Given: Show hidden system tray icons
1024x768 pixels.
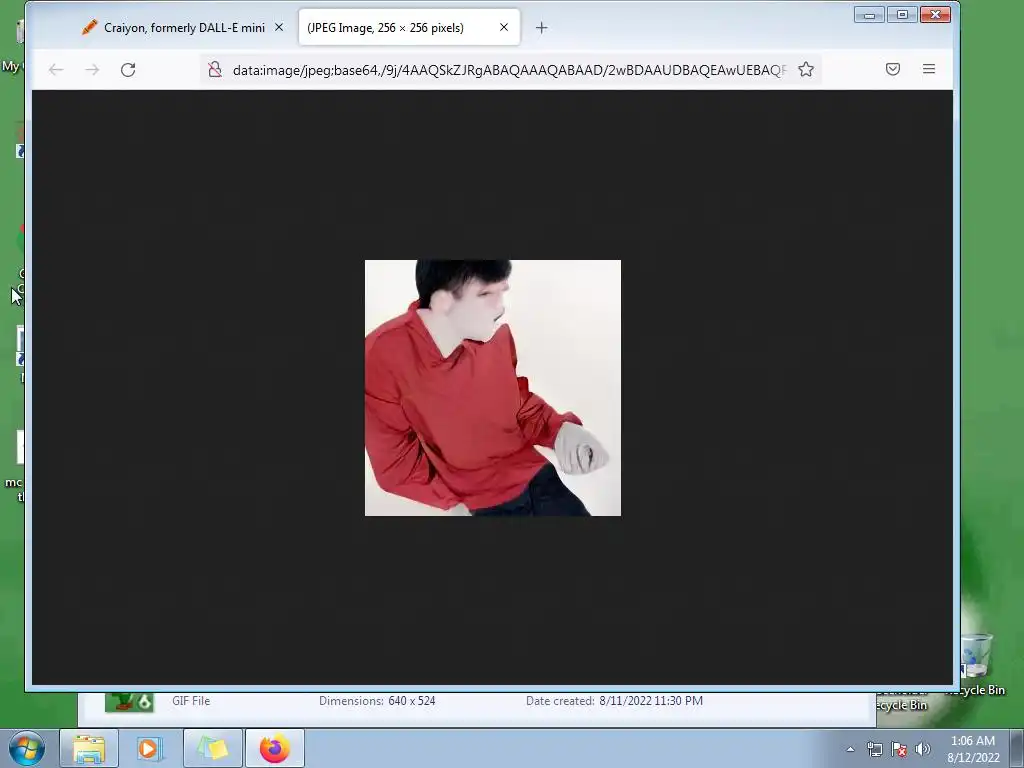Looking at the screenshot, I should point(850,749).
